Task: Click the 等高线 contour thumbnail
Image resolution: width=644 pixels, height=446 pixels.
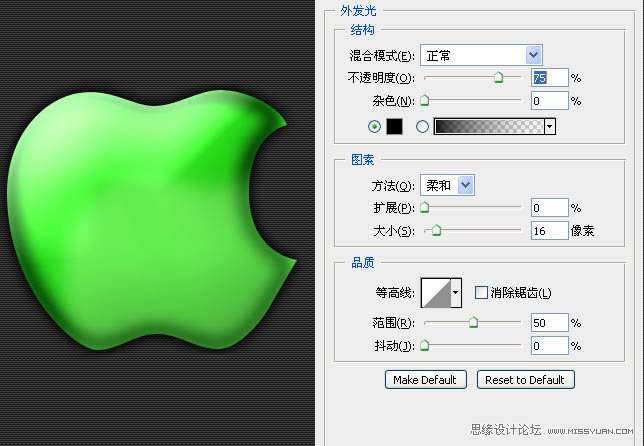Action: click(436, 293)
